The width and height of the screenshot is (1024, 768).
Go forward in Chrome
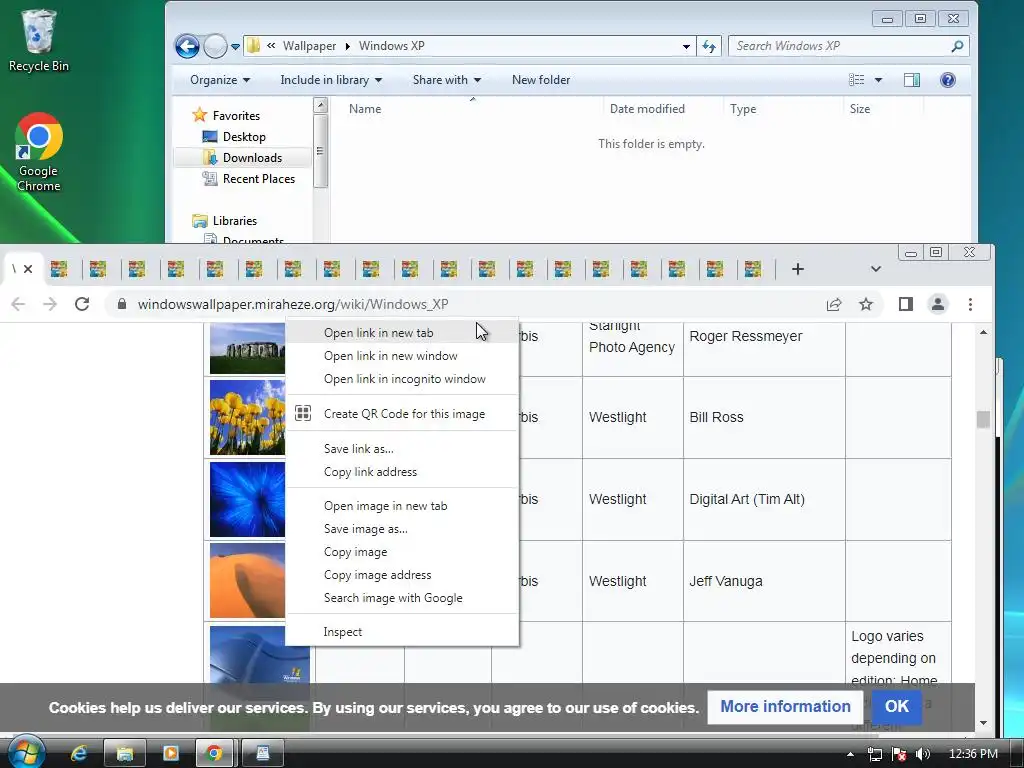50,304
